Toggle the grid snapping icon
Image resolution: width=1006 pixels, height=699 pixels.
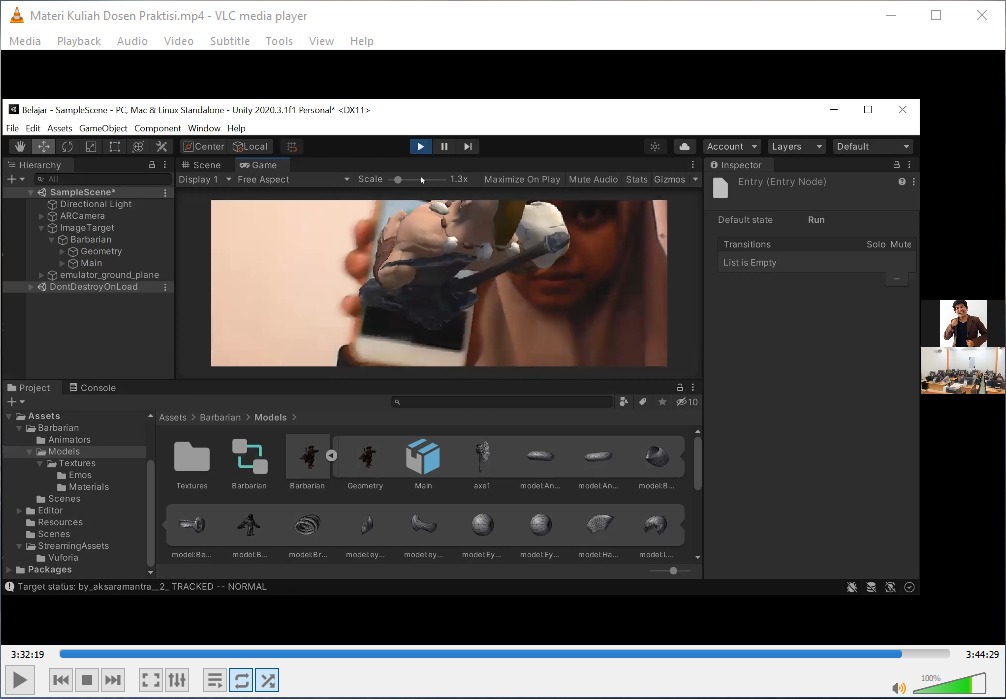click(292, 146)
